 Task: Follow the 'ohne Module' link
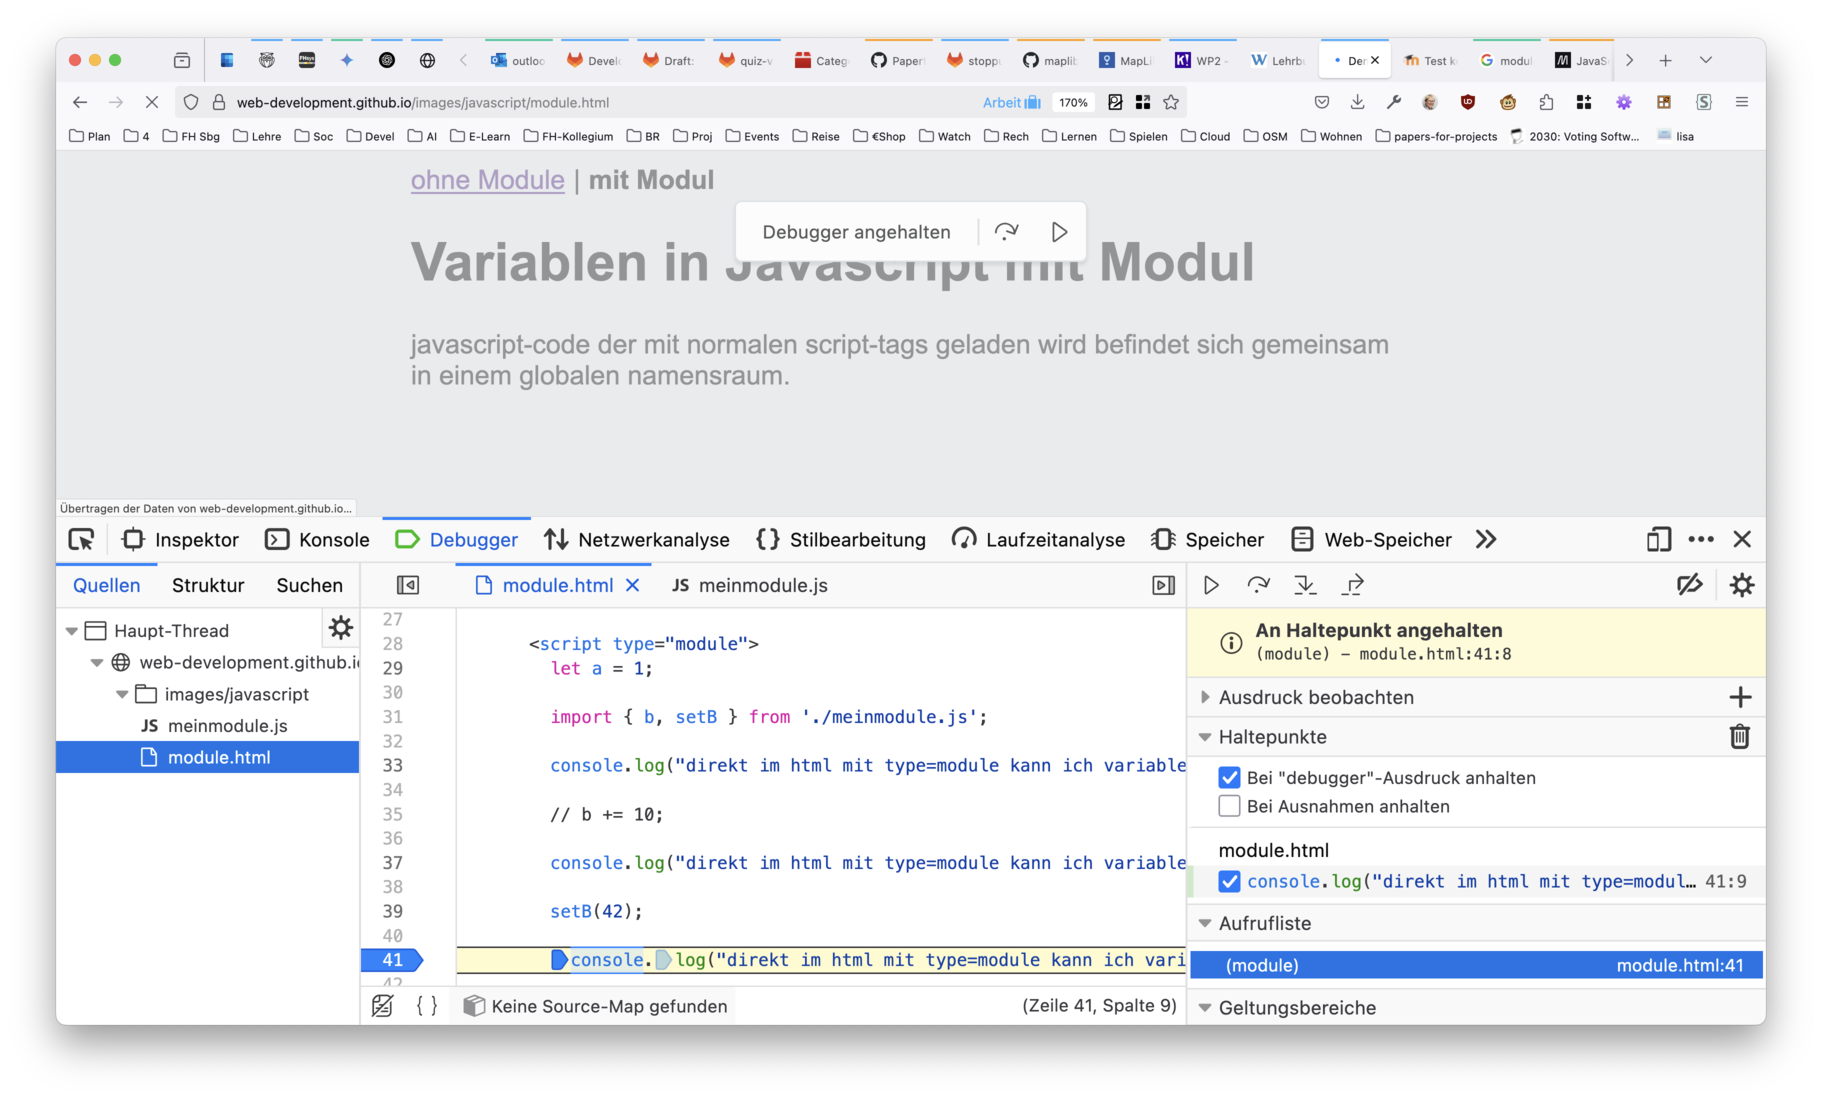click(487, 180)
